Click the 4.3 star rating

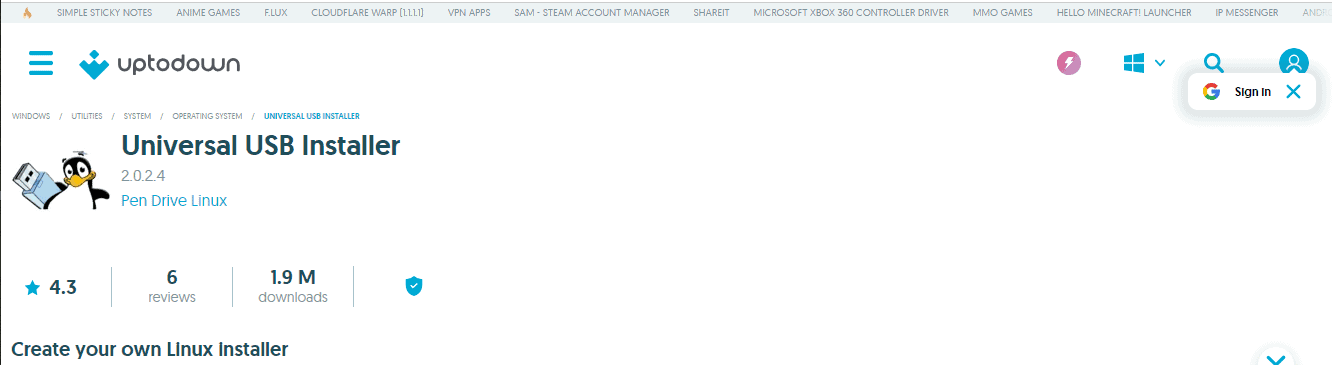tap(50, 287)
